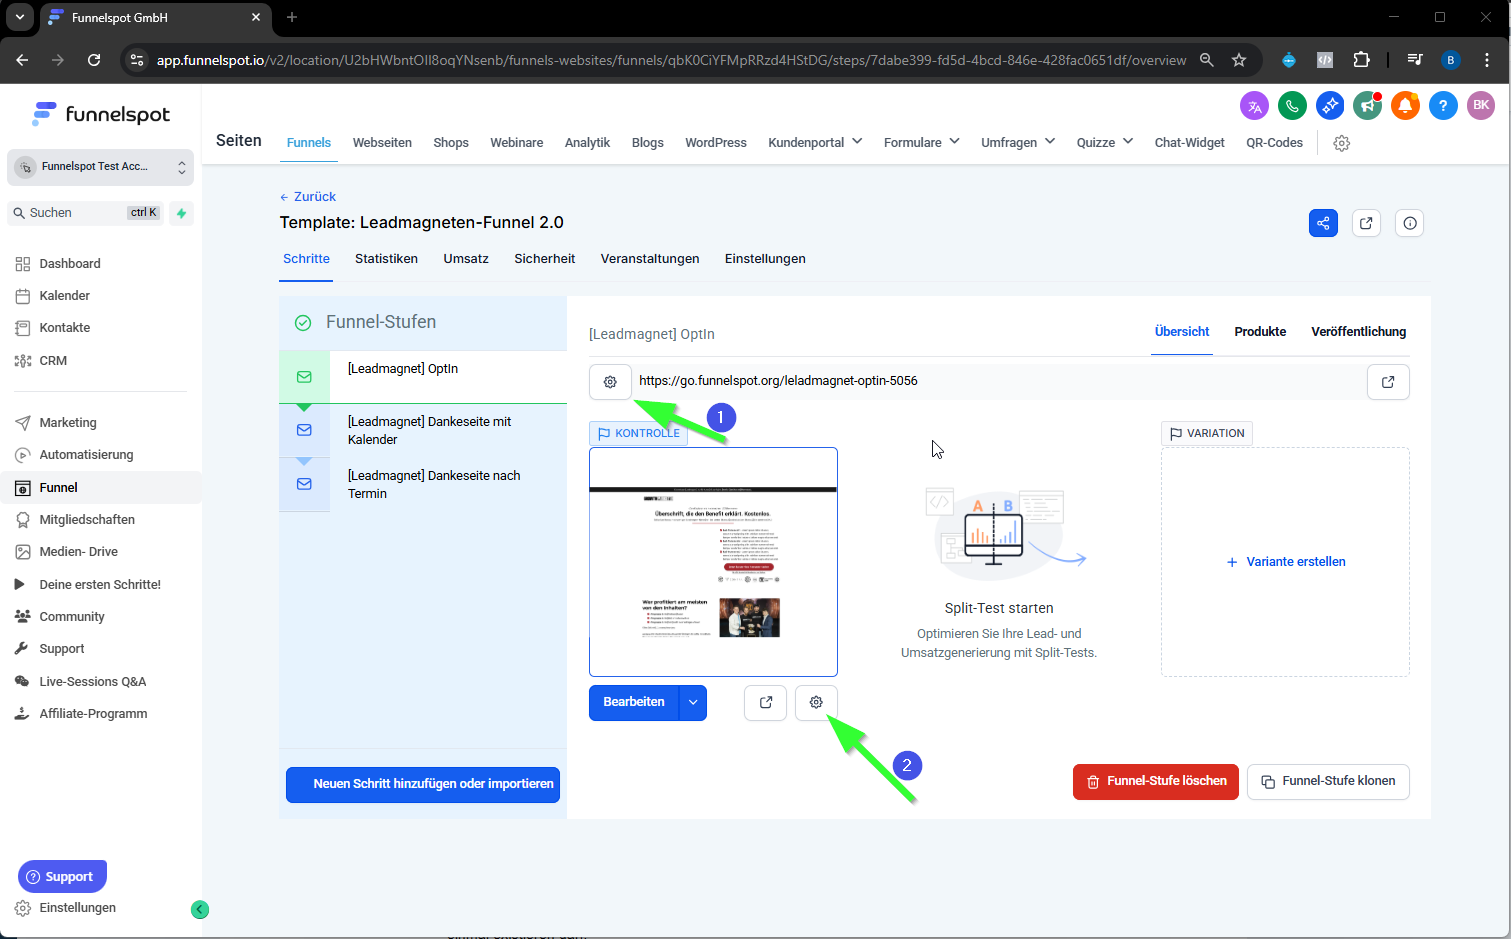The height and width of the screenshot is (939, 1511).
Task: Click Funnel-Stufe klonen button
Action: pos(1328,782)
